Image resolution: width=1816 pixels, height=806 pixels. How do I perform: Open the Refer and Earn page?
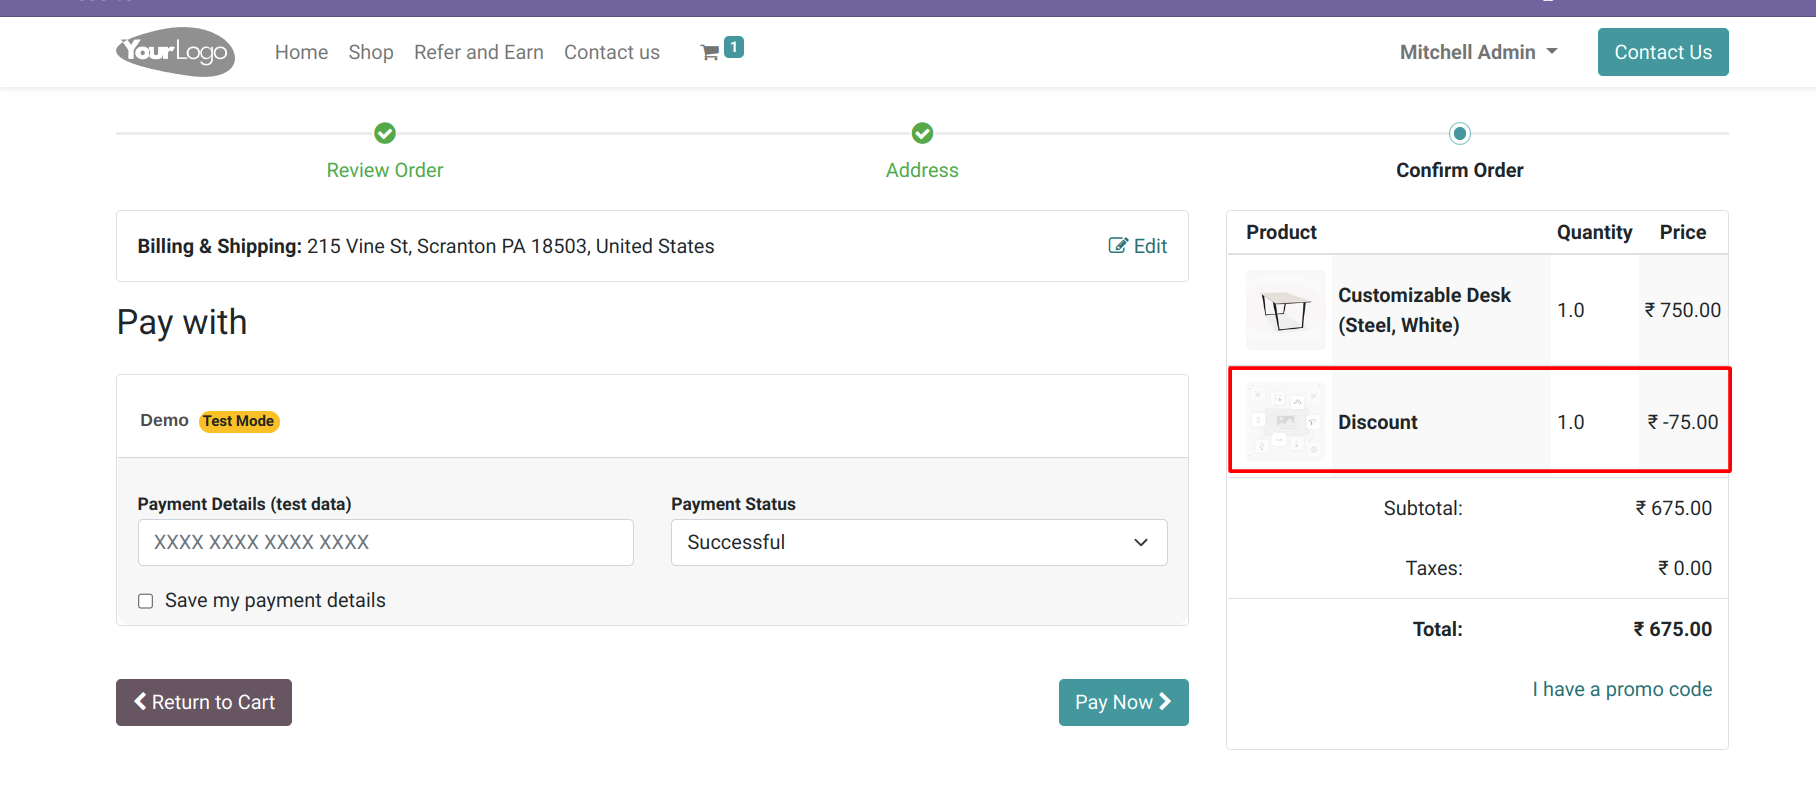(479, 52)
